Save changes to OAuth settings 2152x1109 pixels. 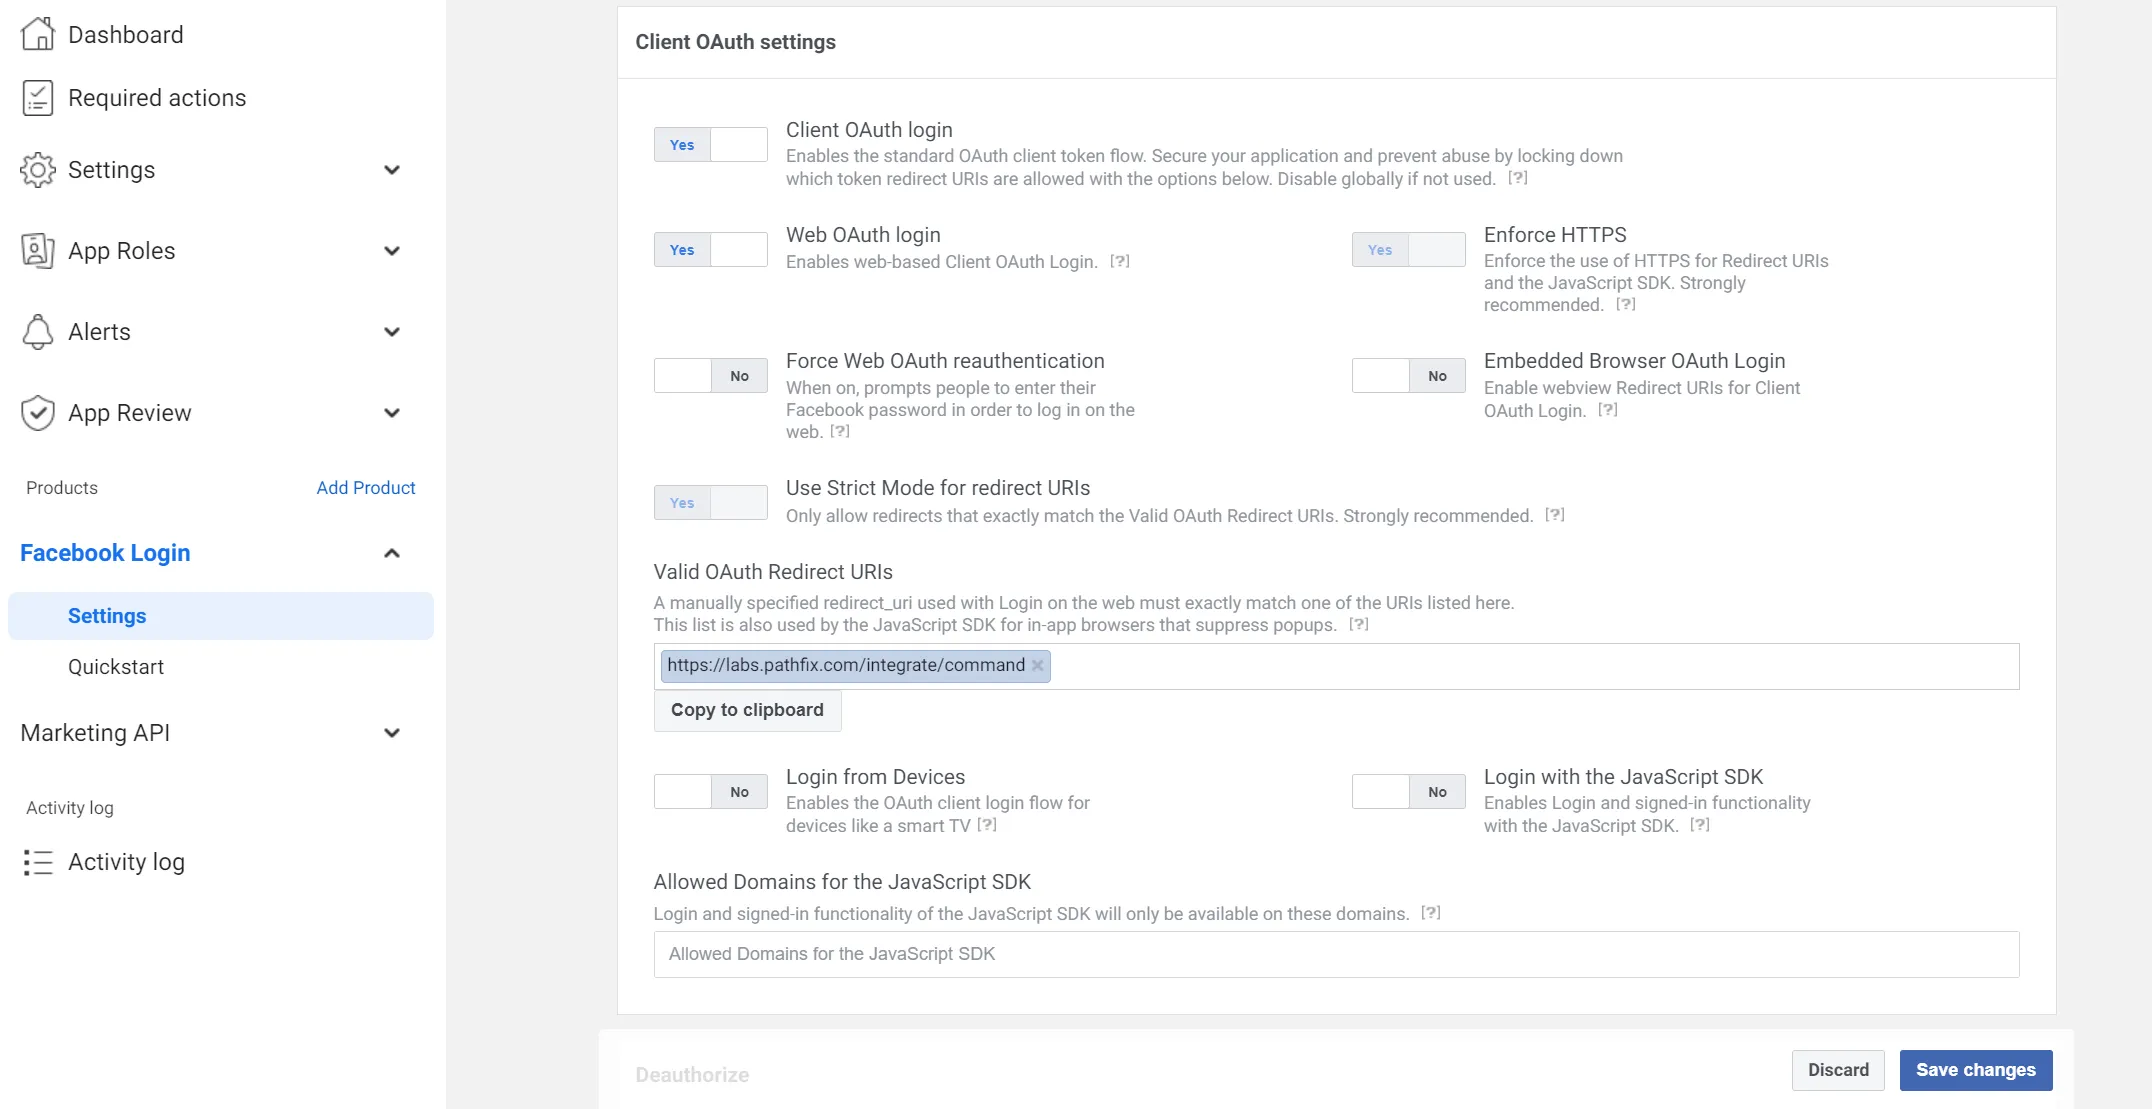[1976, 1070]
